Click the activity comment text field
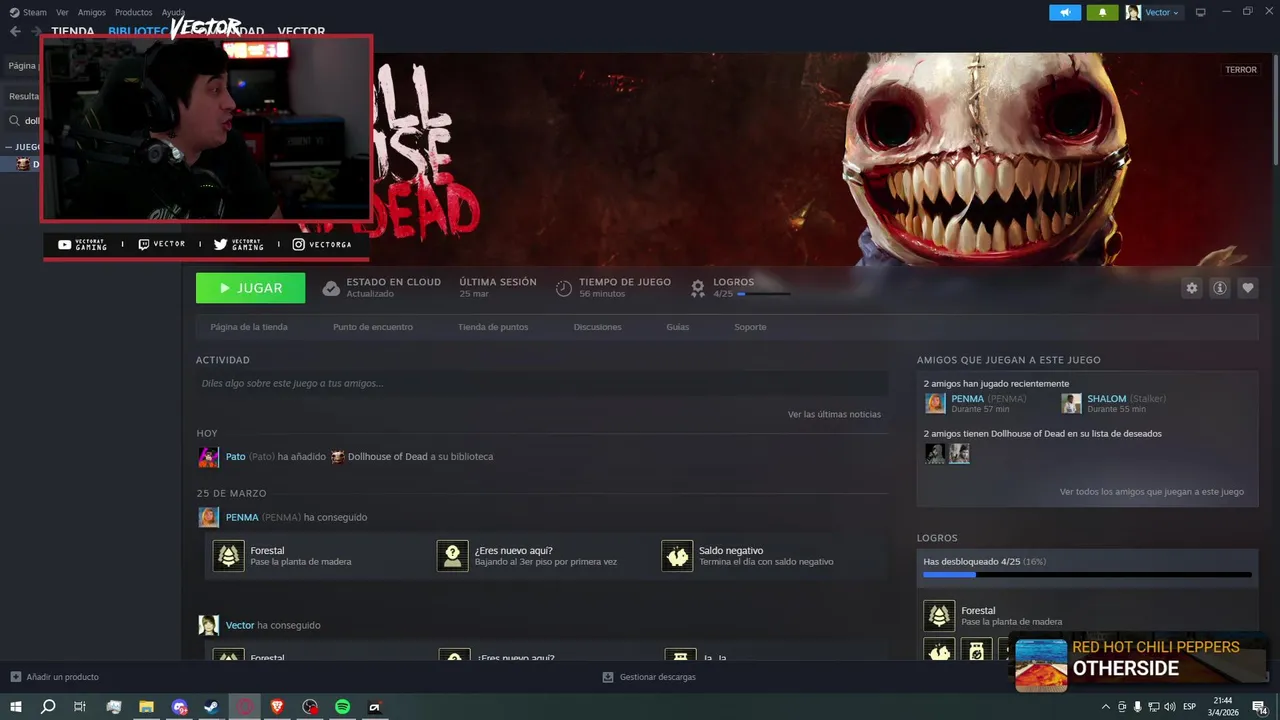1280x720 pixels. tap(542, 383)
